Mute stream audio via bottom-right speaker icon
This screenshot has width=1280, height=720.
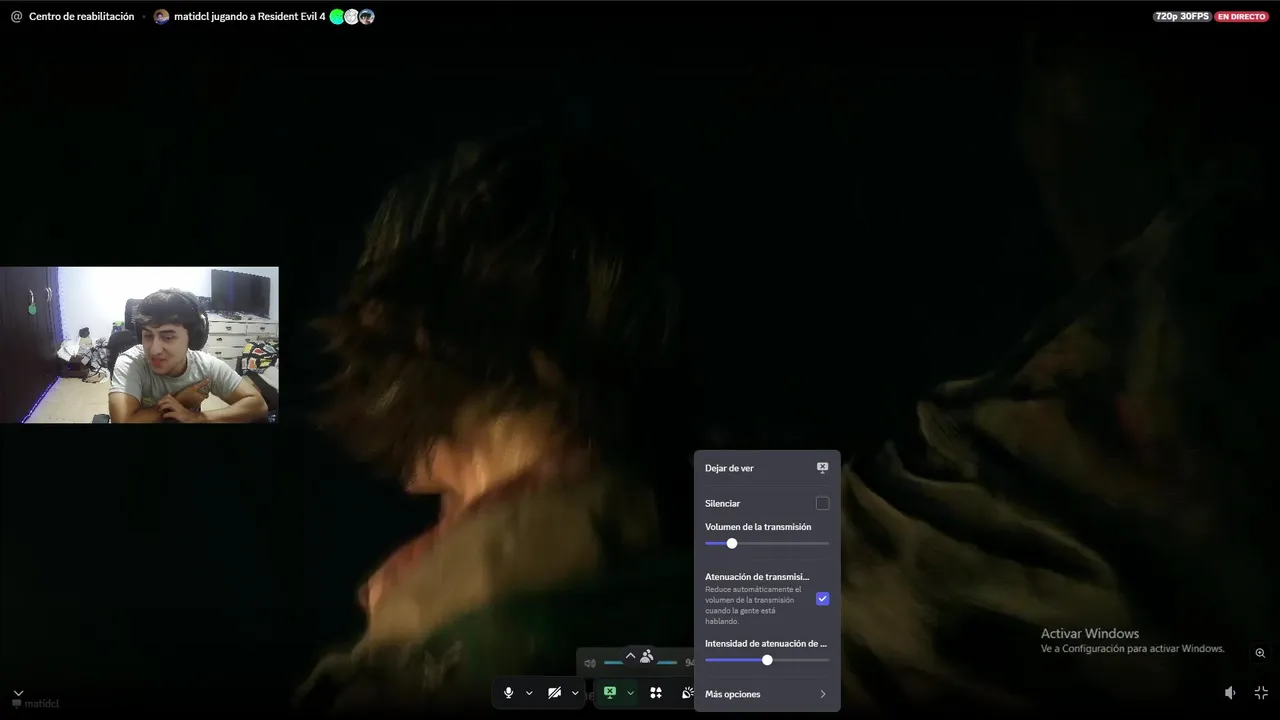click(1230, 692)
